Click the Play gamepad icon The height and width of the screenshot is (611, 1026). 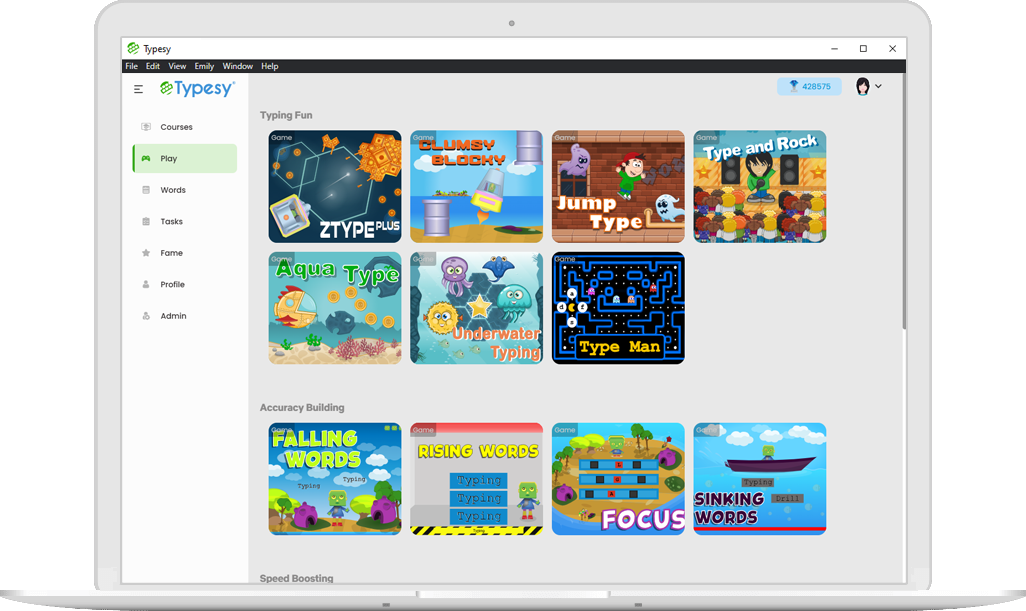click(x=146, y=158)
